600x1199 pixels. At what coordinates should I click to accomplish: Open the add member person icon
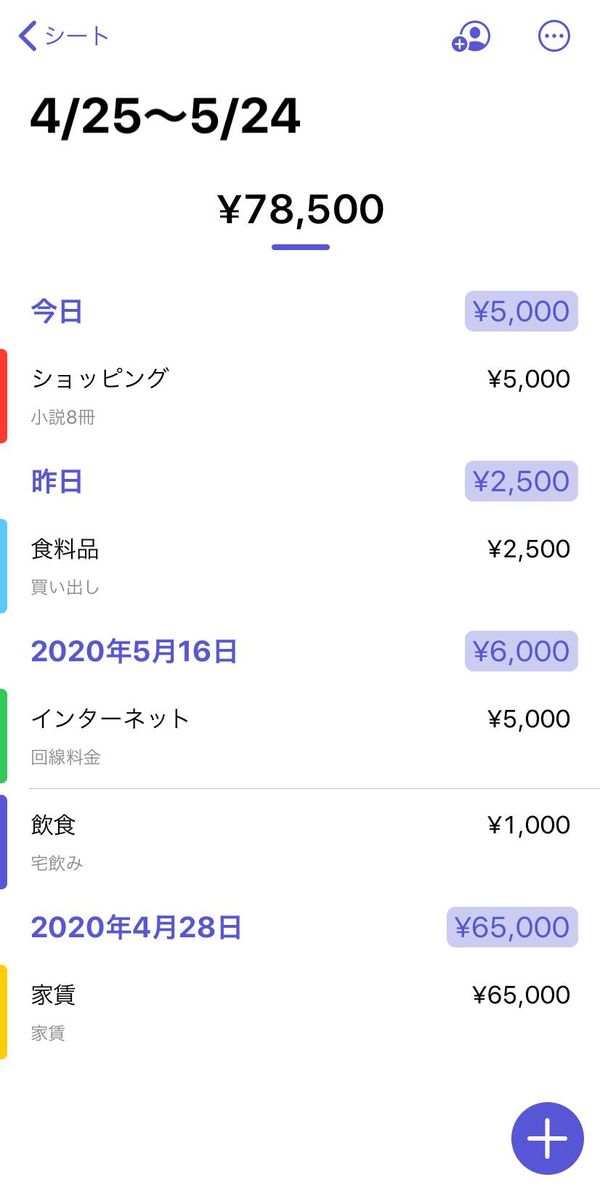click(471, 36)
